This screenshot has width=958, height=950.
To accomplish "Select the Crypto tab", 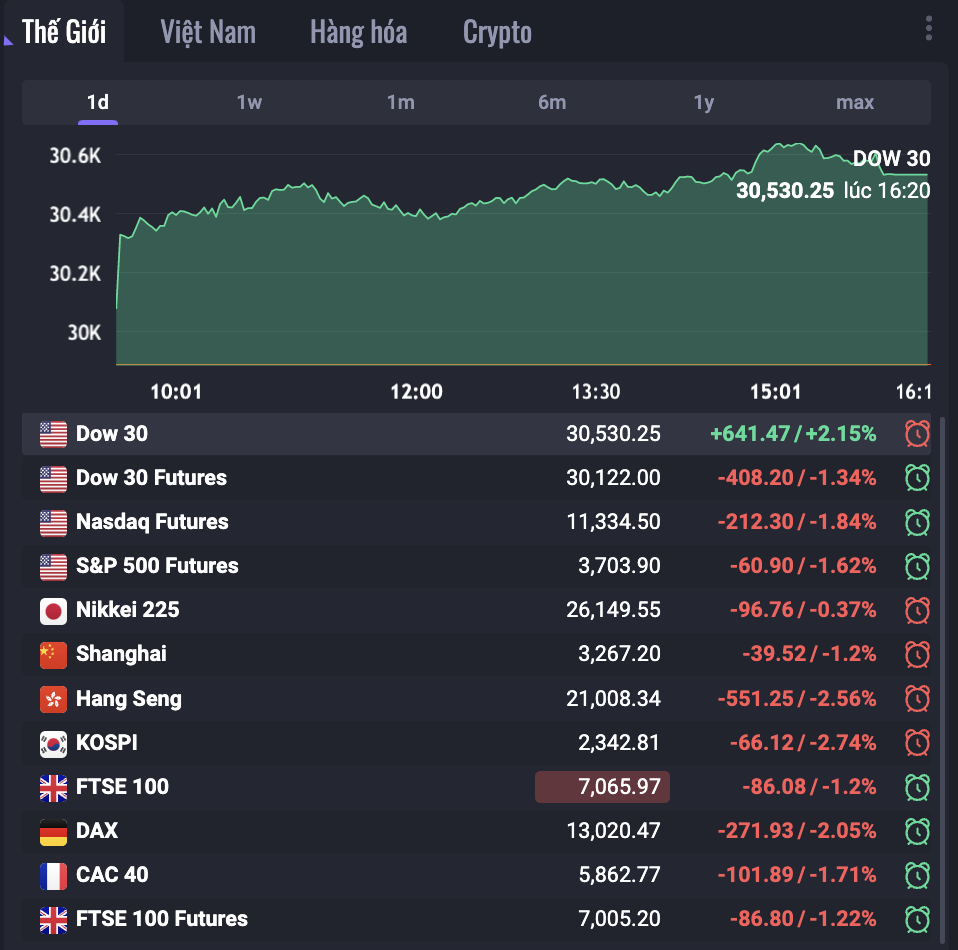I will pos(497,32).
